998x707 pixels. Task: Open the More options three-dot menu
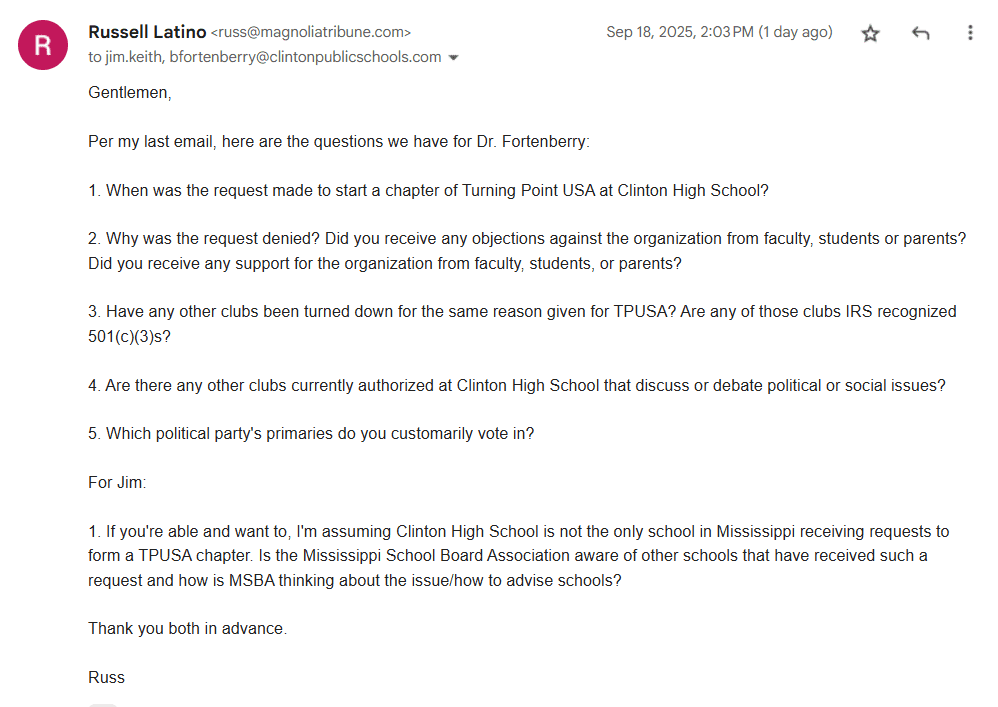969,33
